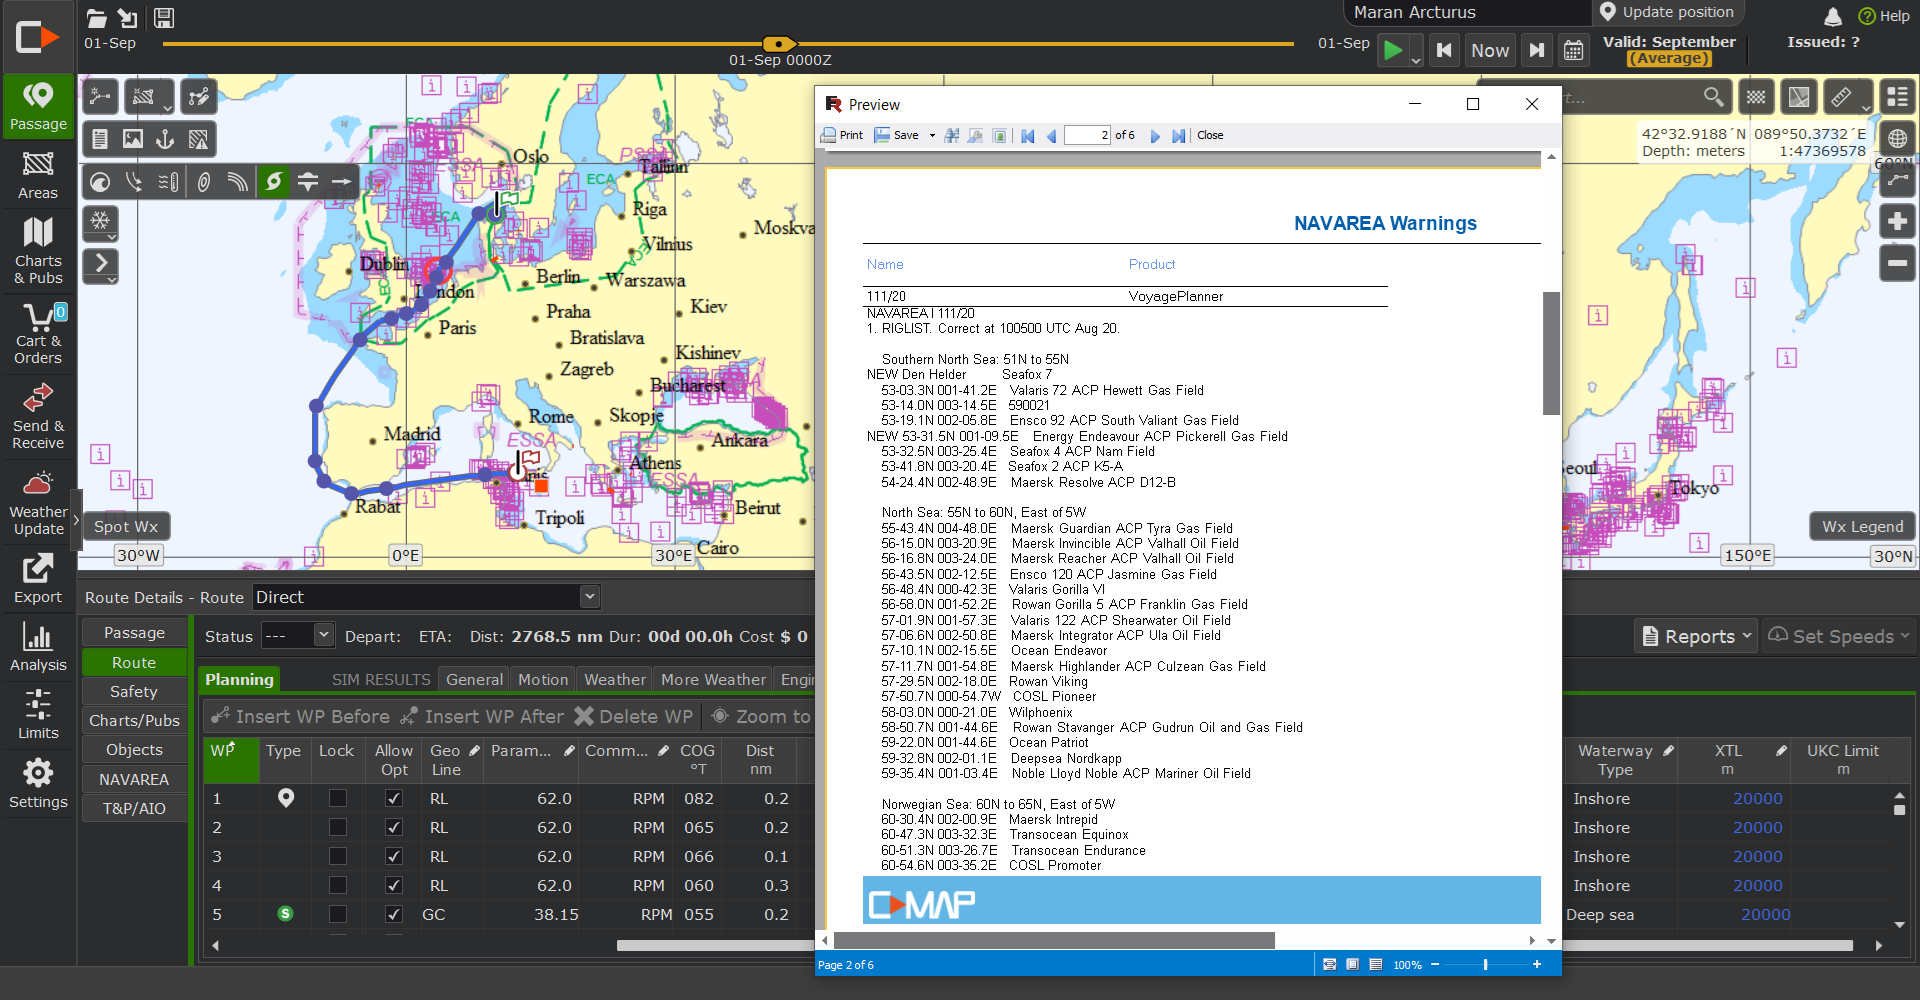1920x1000 pixels.
Task: Select the NAVAREA side tab
Action: coord(134,779)
